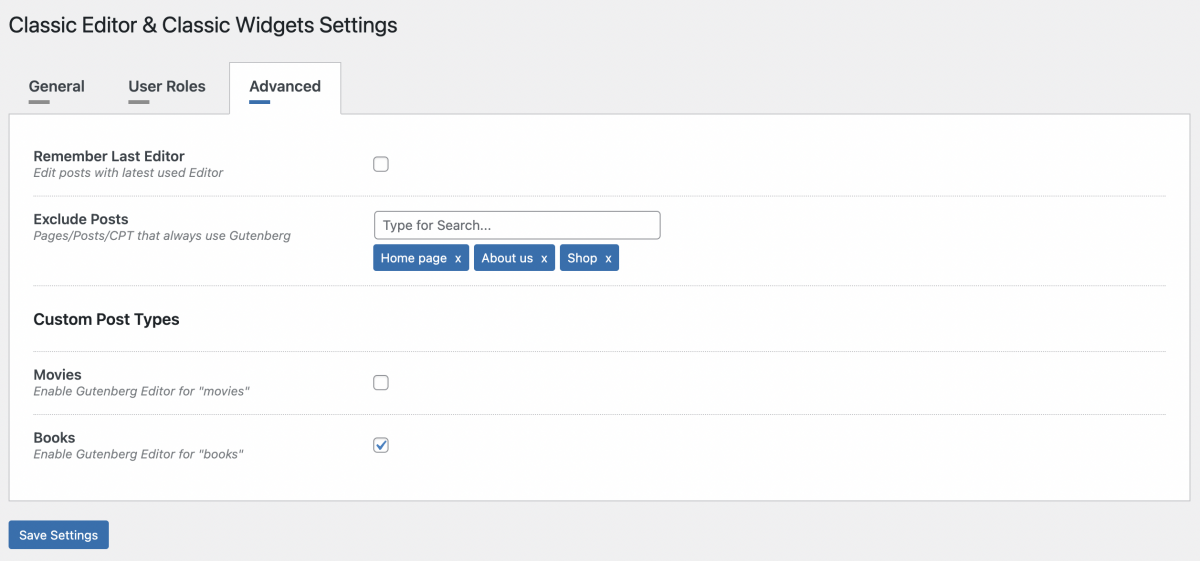Viewport: 1200px width, 561px height.
Task: Click the Exclude Posts label
Action: (81, 219)
